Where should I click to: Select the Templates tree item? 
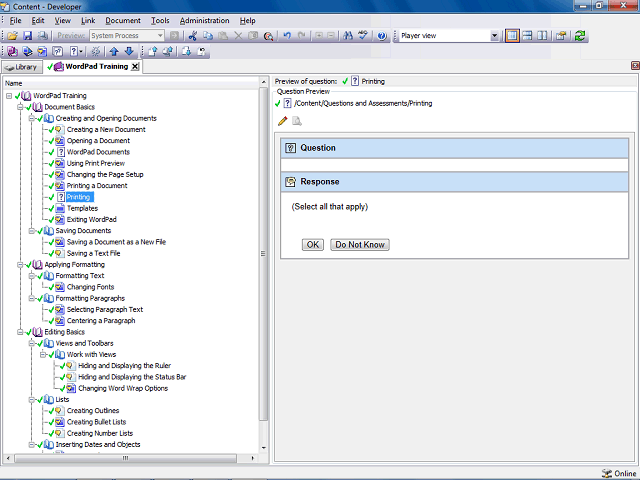tap(82, 208)
